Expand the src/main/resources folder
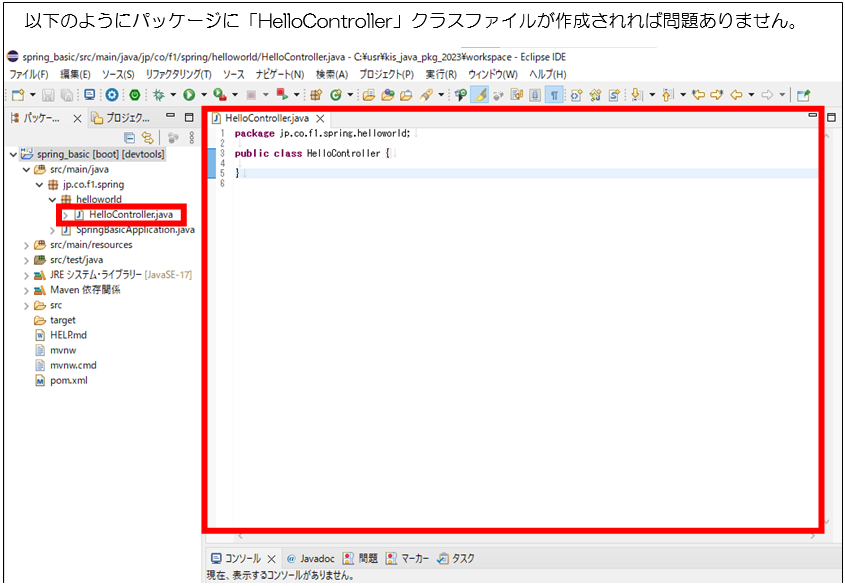The height and width of the screenshot is (586, 845). (x=26, y=245)
